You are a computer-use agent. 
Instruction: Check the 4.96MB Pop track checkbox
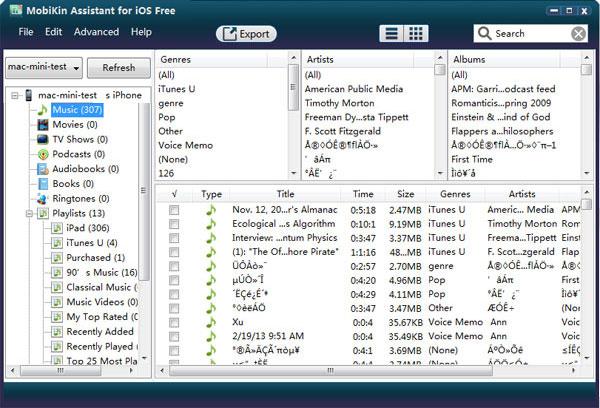(174, 280)
